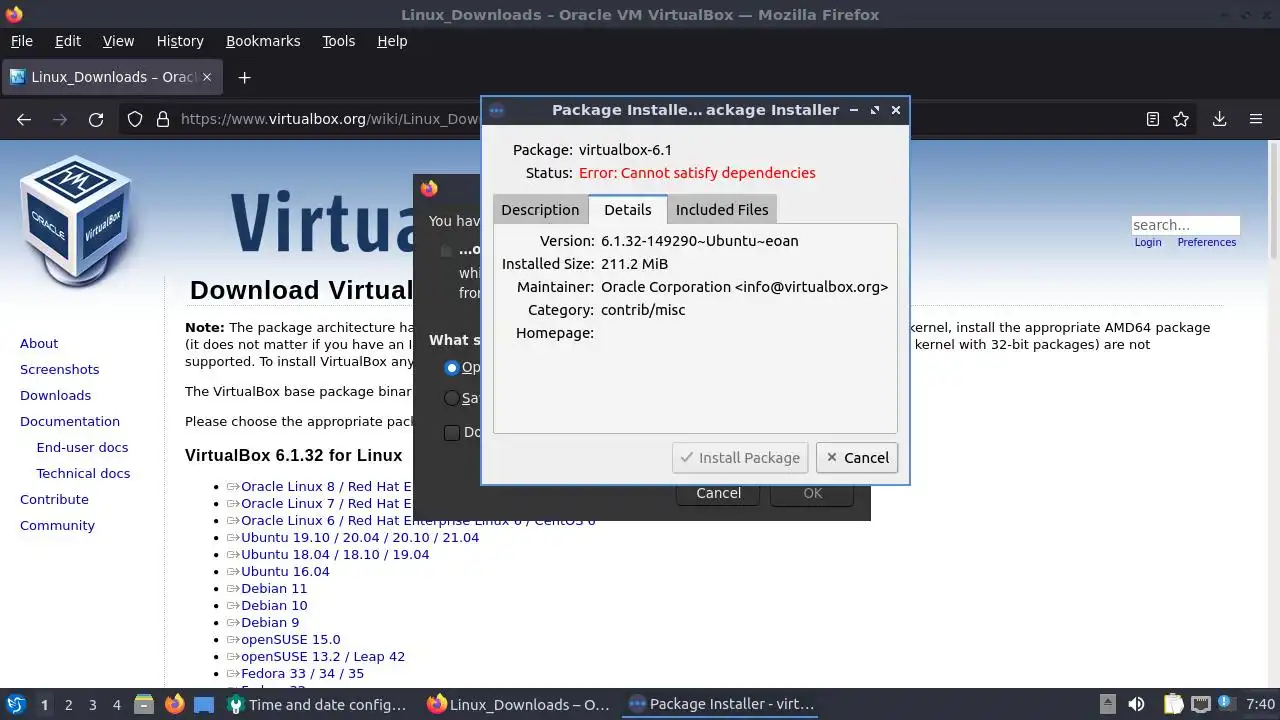Click the removable media tray icon
The height and width of the screenshot is (720, 1280).
pos(1107,704)
